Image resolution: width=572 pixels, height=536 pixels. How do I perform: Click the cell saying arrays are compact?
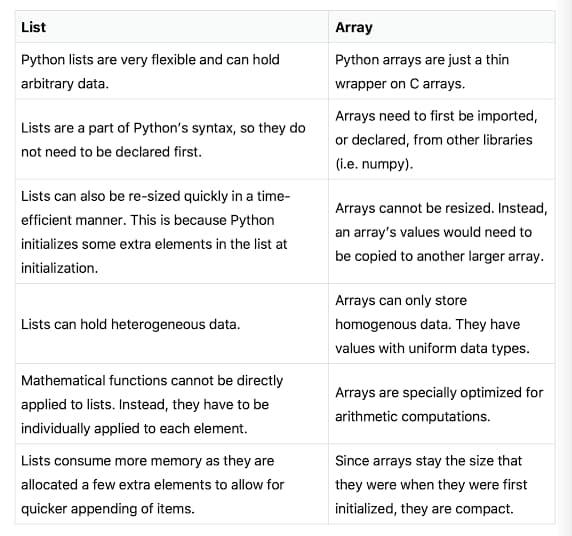pyautogui.click(x=442, y=484)
